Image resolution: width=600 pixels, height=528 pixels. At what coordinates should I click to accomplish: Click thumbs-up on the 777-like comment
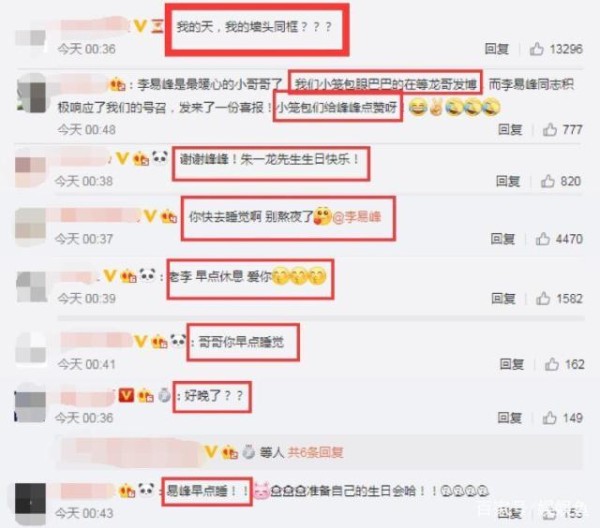click(549, 130)
